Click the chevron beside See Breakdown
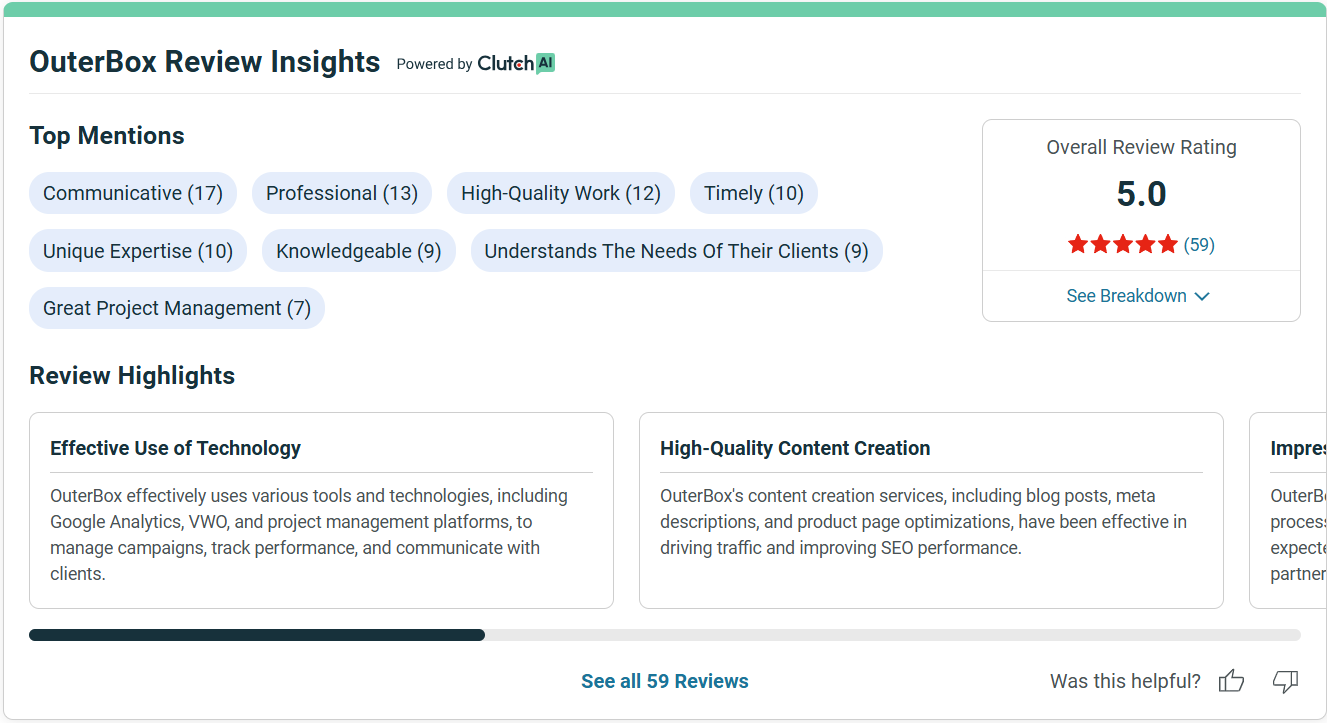The image size is (1327, 723). (x=1203, y=295)
